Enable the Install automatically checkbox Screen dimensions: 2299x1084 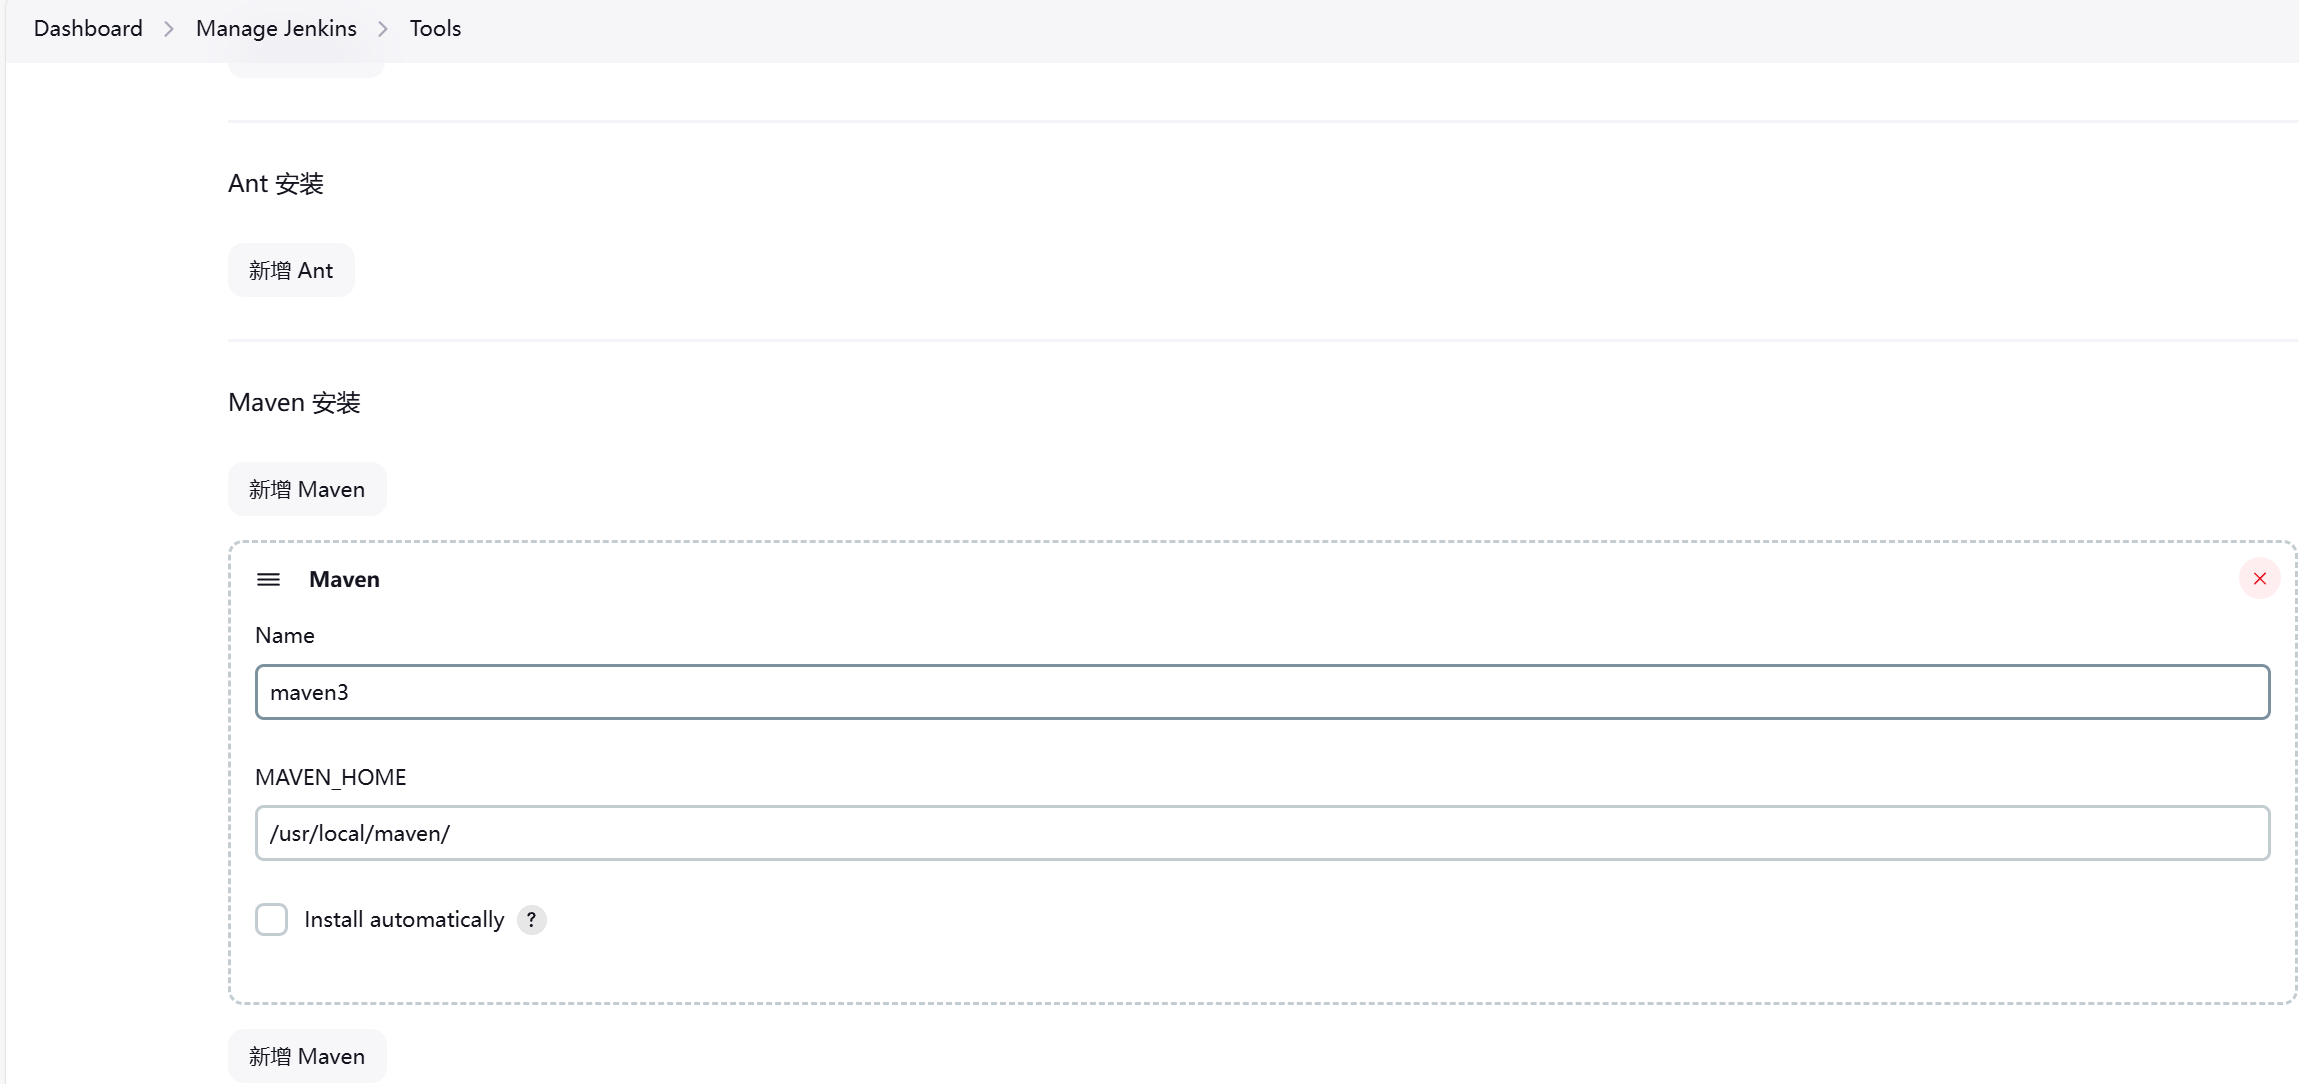(271, 920)
